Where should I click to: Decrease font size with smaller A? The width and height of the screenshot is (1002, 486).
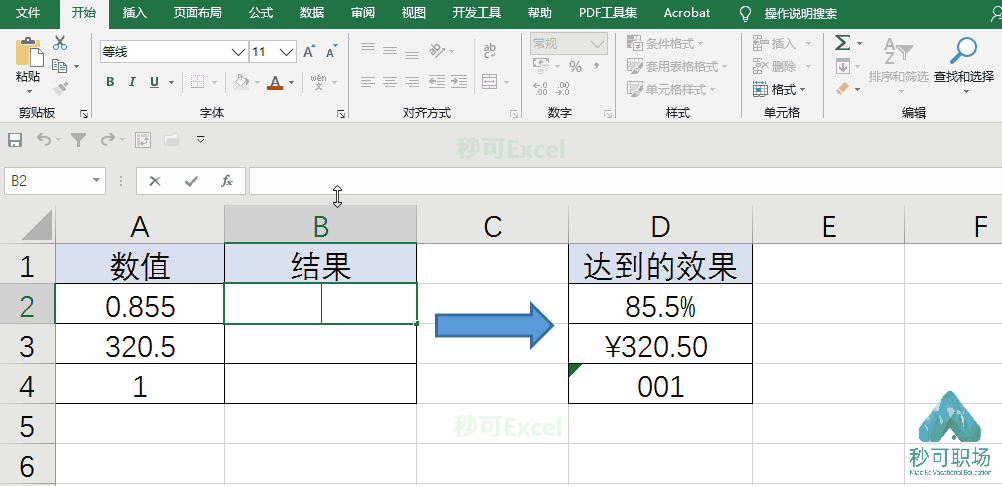[x=331, y=52]
